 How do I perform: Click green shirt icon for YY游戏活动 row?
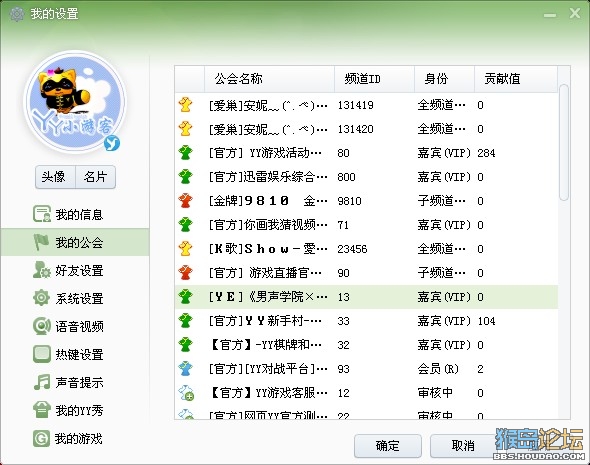click(186, 153)
